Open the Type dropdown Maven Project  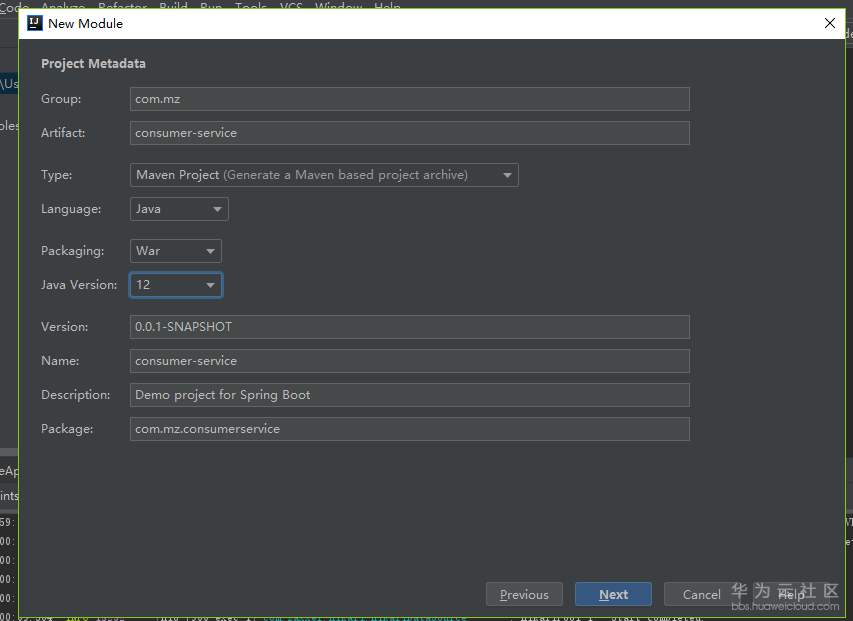click(x=324, y=175)
